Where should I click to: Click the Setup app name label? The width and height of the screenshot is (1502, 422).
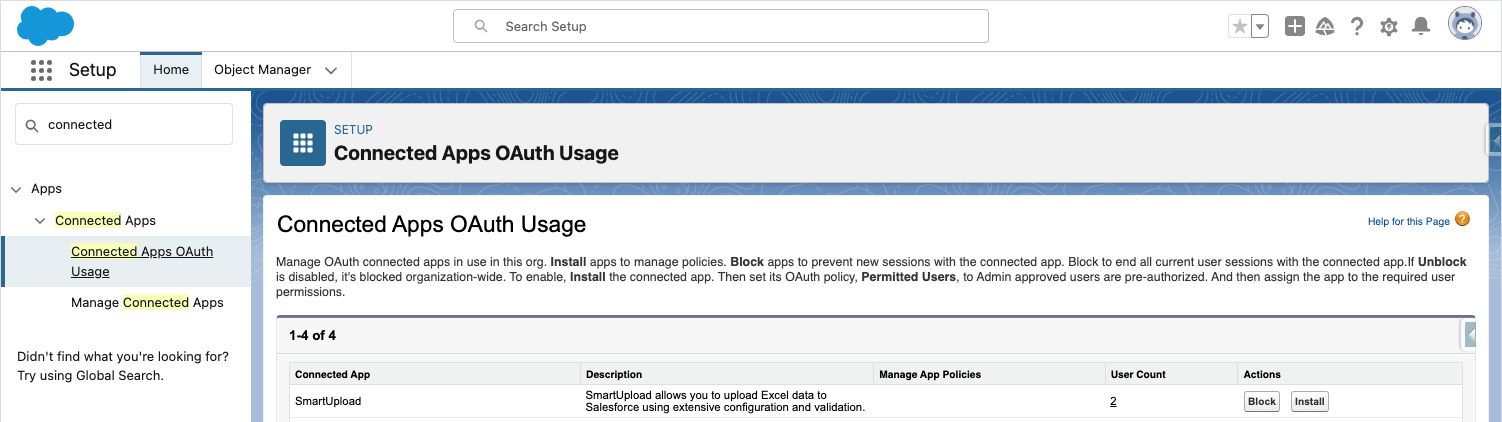(x=92, y=70)
